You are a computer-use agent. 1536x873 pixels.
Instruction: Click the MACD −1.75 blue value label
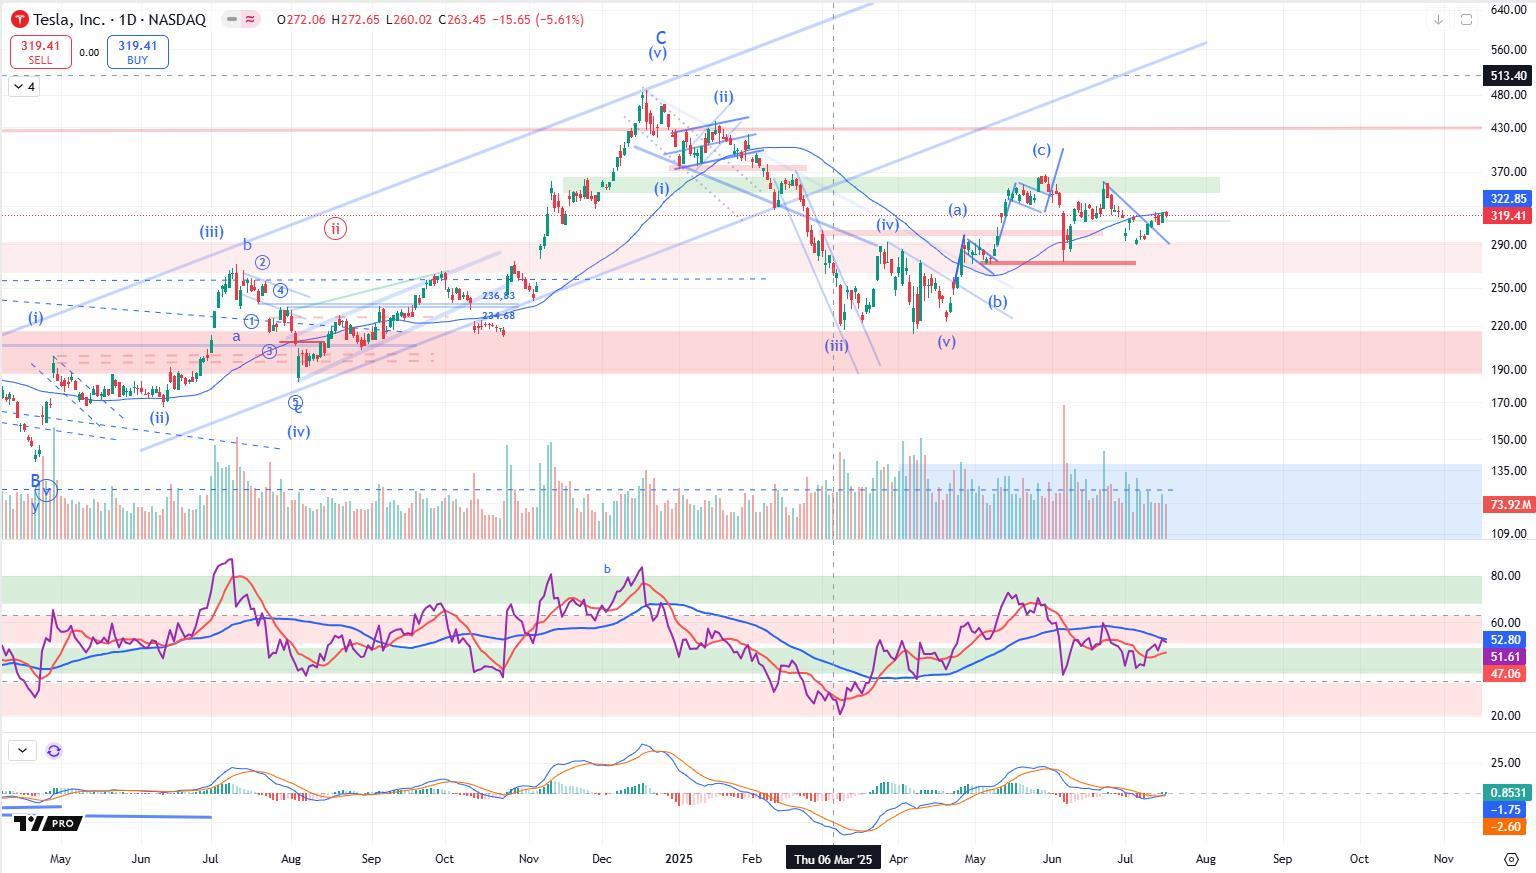pos(1507,810)
